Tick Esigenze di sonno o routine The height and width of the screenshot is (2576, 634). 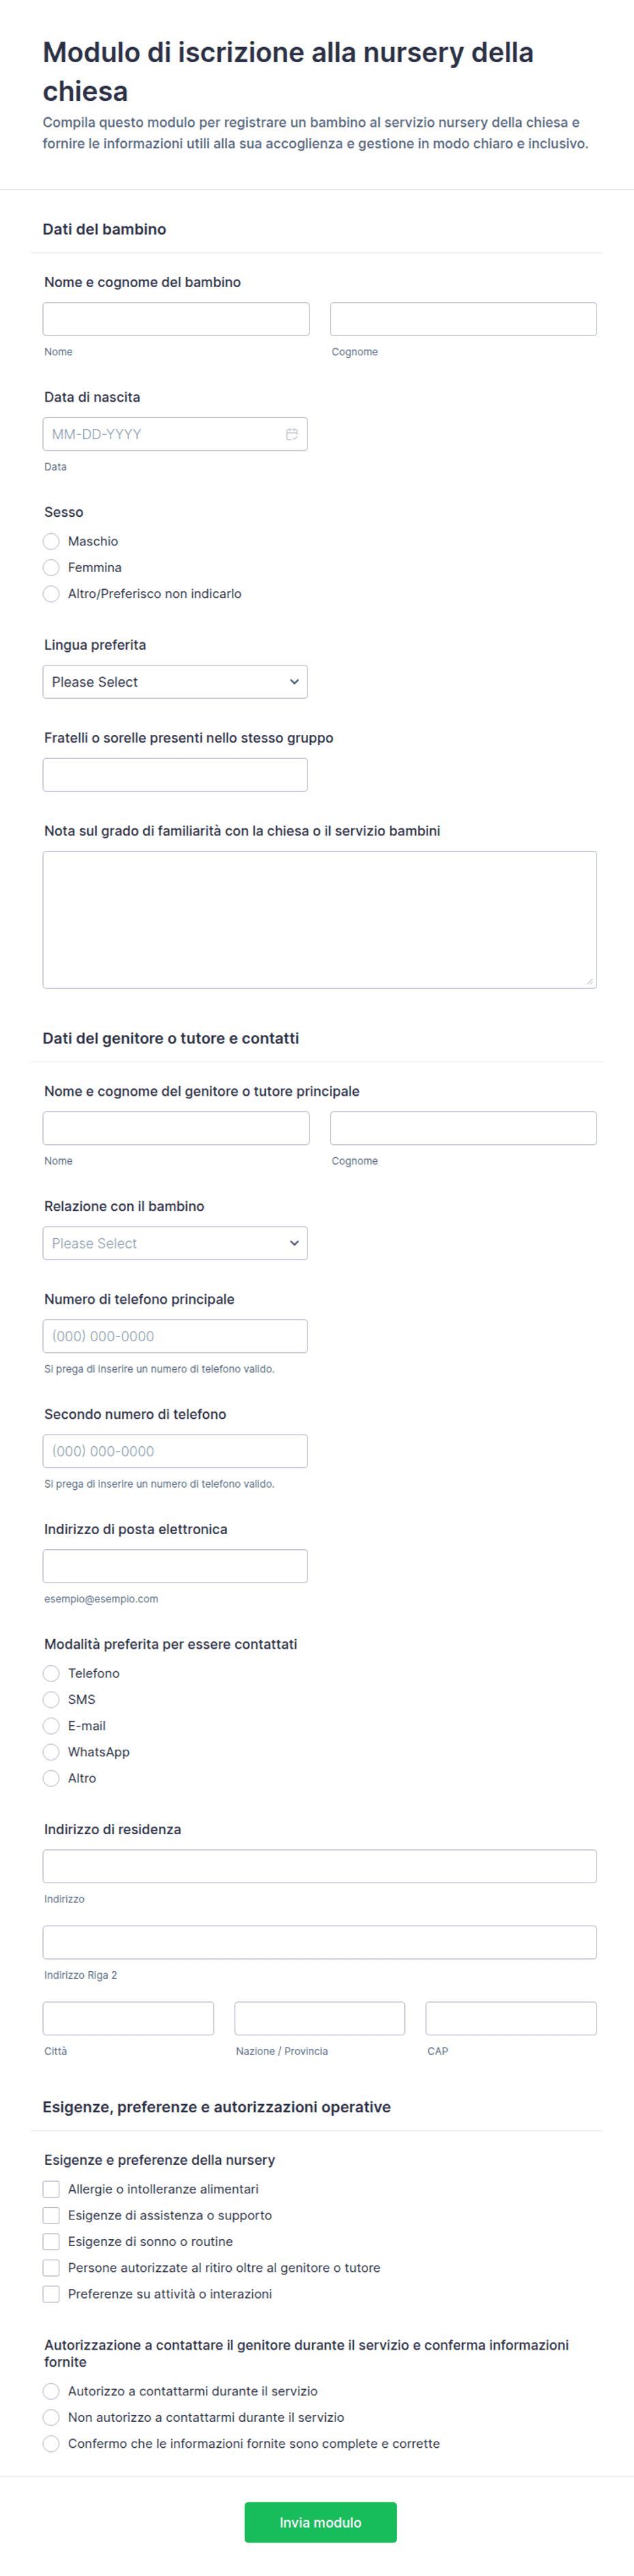coord(51,2241)
